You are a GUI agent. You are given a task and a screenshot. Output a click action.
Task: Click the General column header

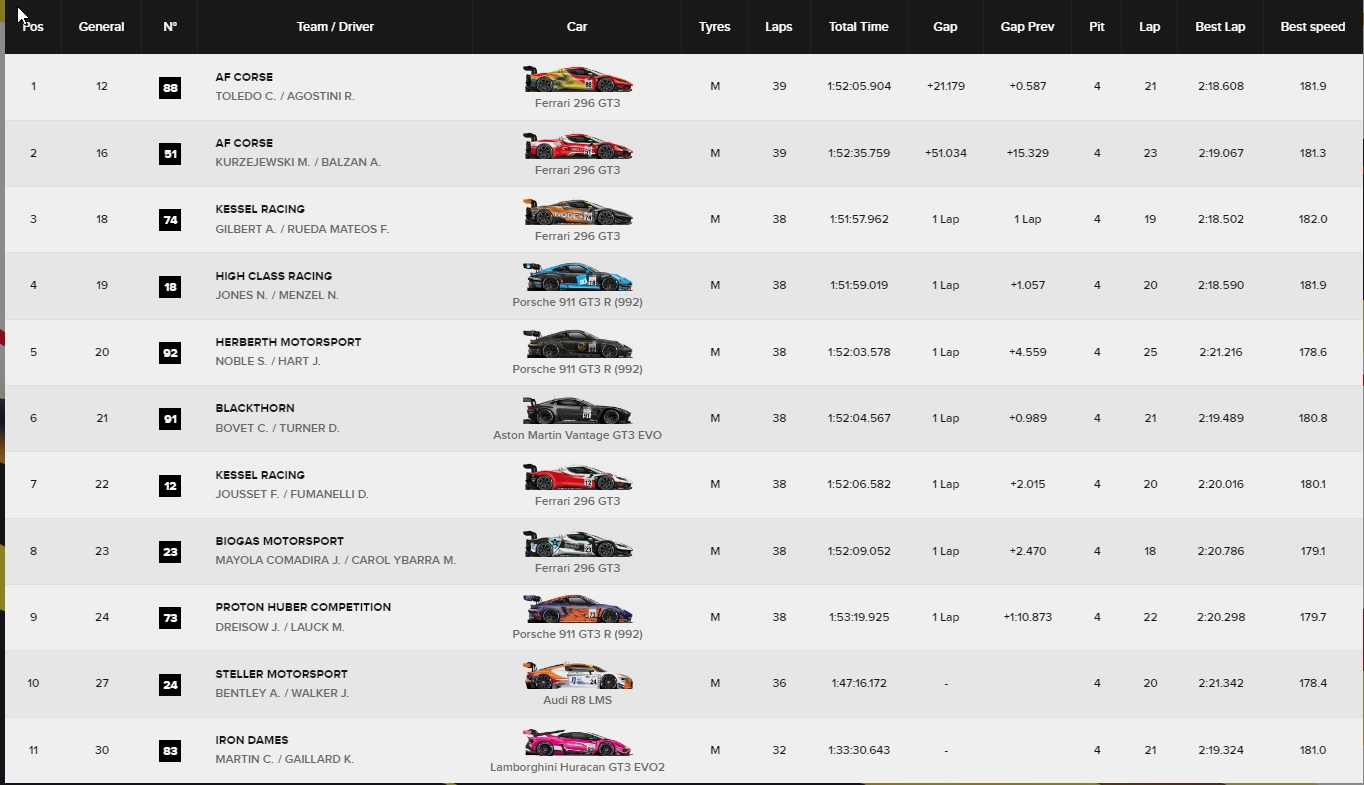(x=101, y=27)
